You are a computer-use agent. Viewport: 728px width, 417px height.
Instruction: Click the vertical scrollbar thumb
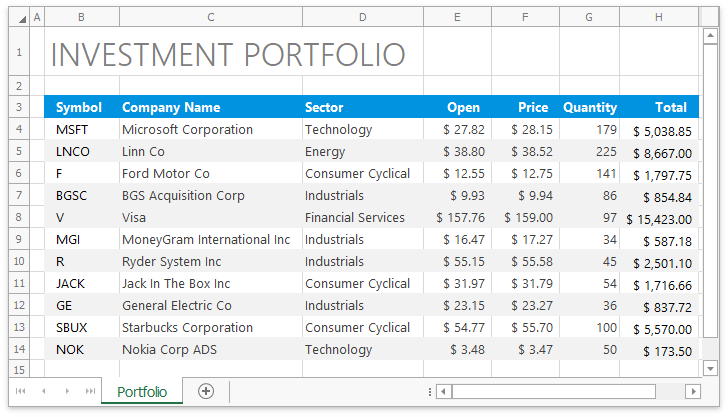coord(710,191)
